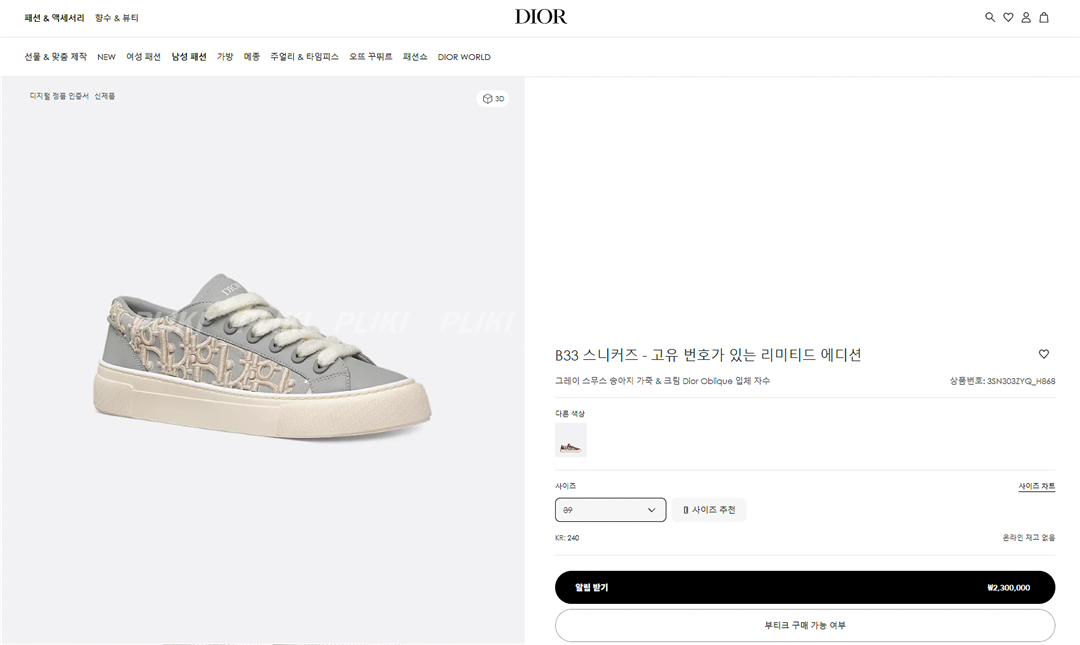
Task: Switch to 향수 & 뷰티 tab
Action: tap(117, 18)
